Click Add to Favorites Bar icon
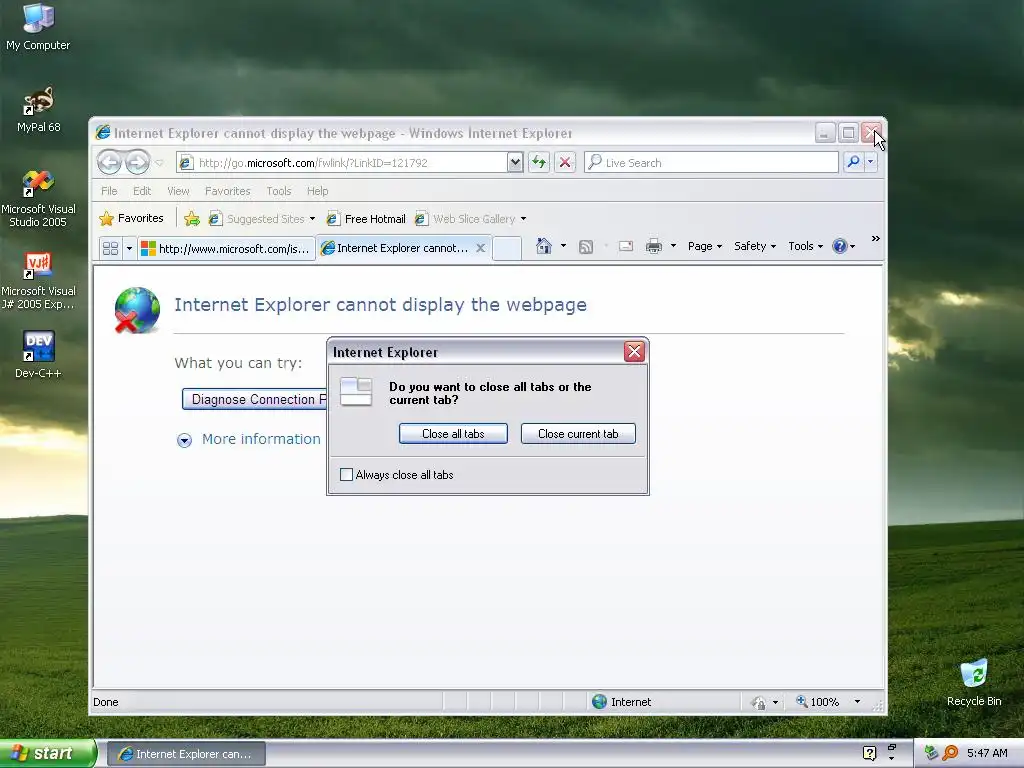 point(192,219)
